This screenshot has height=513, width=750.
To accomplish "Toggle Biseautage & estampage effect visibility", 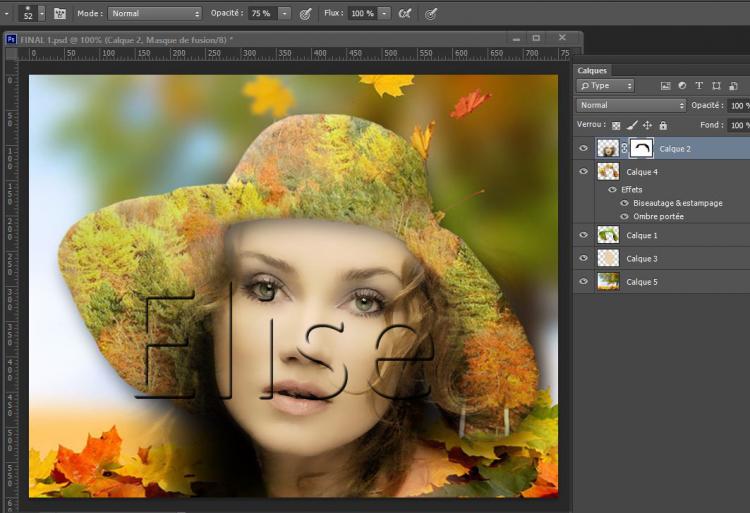I will click(624, 203).
